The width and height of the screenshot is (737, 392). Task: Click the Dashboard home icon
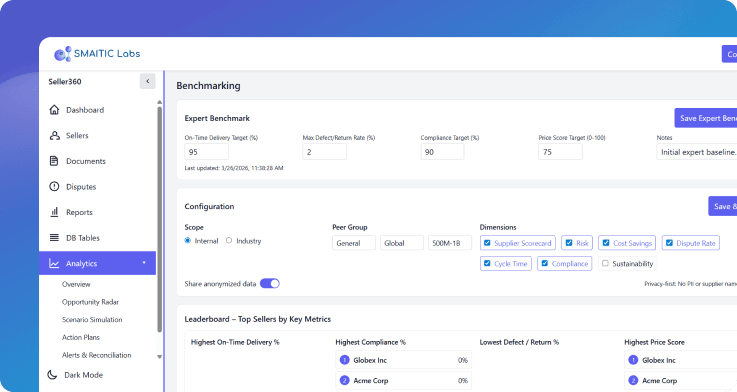click(55, 110)
